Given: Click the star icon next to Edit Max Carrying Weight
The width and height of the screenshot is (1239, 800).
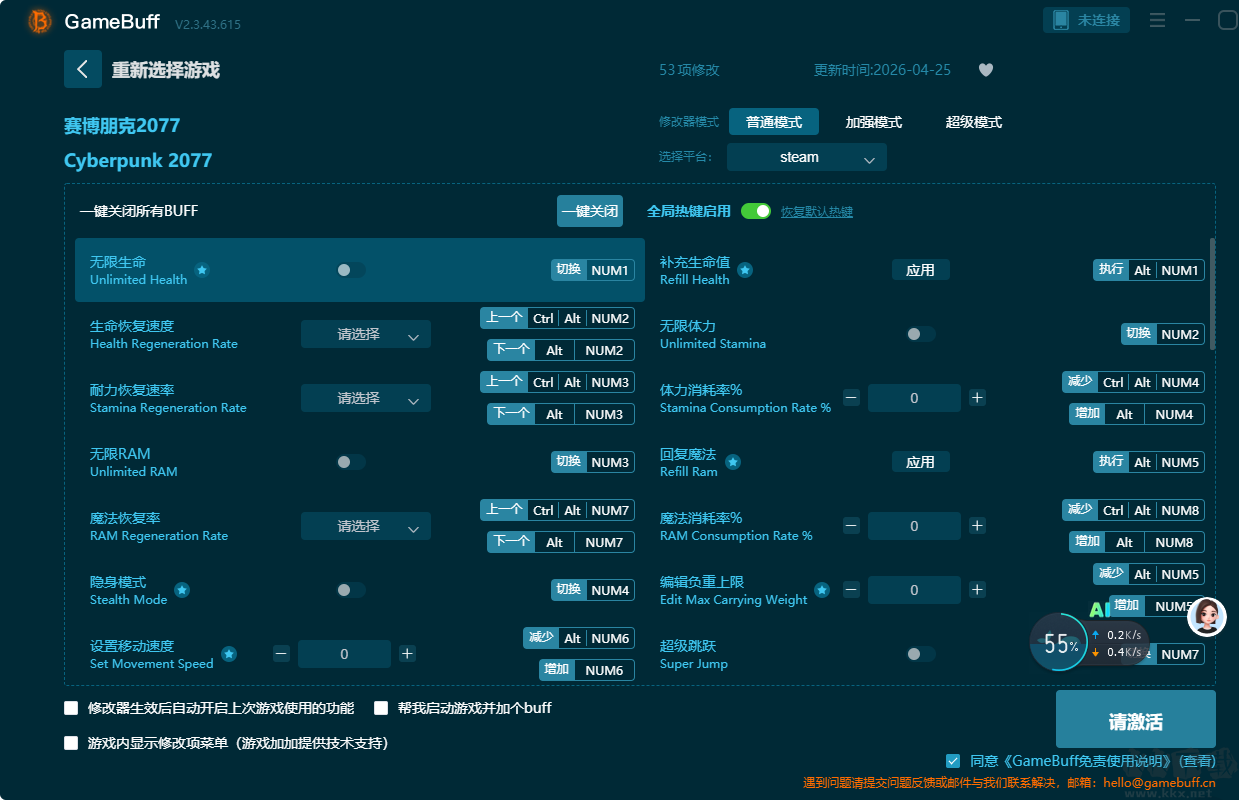Looking at the screenshot, I should point(822,590).
